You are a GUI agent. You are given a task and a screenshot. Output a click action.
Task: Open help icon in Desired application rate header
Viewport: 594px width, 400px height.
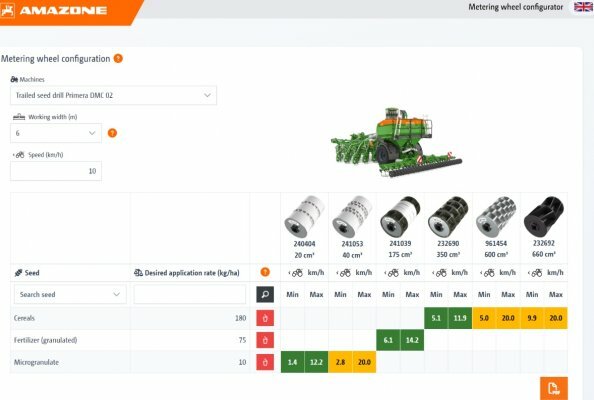265,272
